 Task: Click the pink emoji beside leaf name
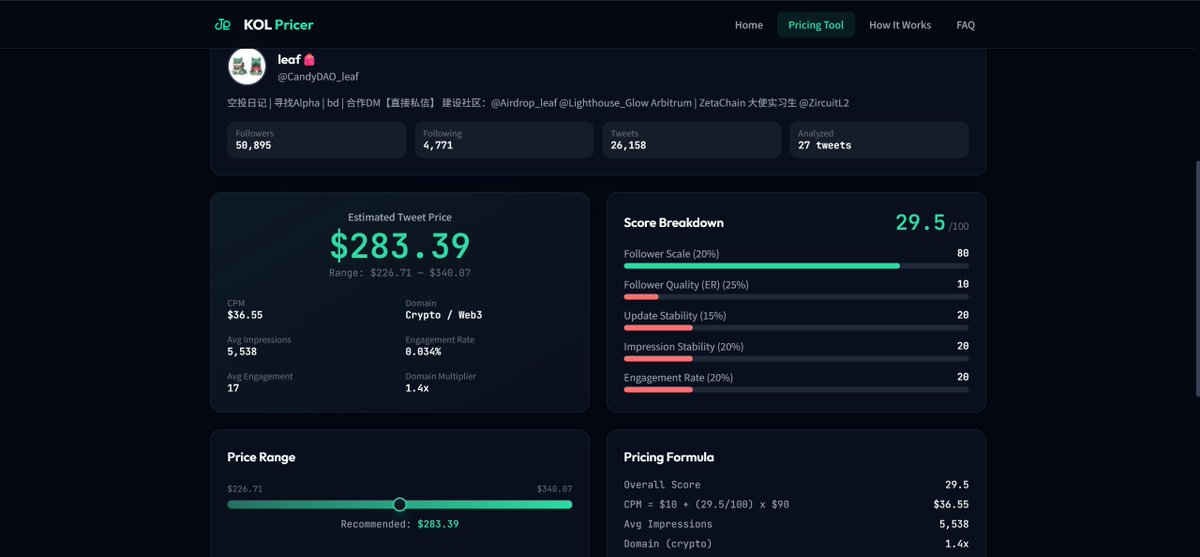[310, 60]
